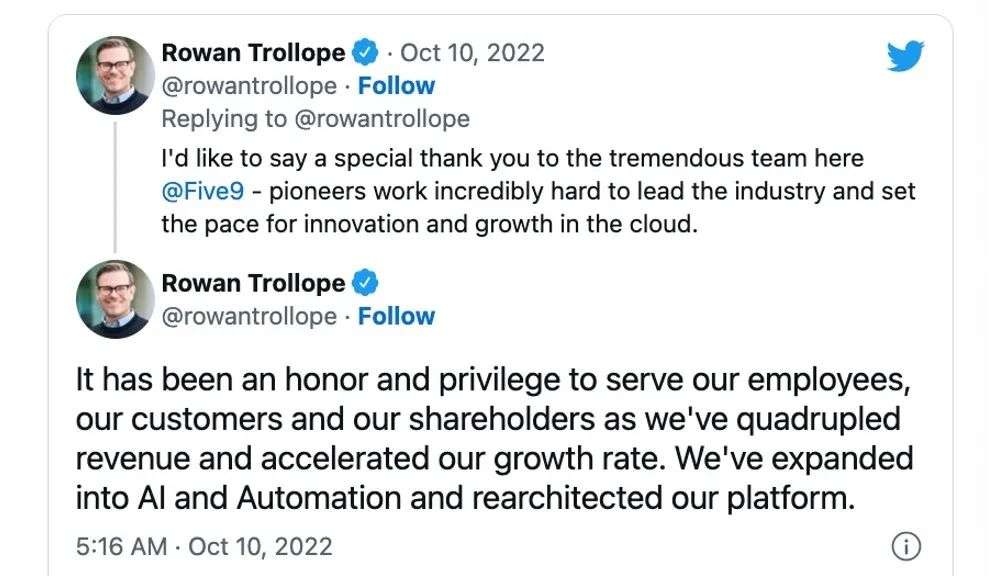The height and width of the screenshot is (576, 988).
Task: Follow @rowantrollope from the reply tweet header
Action: [396, 86]
